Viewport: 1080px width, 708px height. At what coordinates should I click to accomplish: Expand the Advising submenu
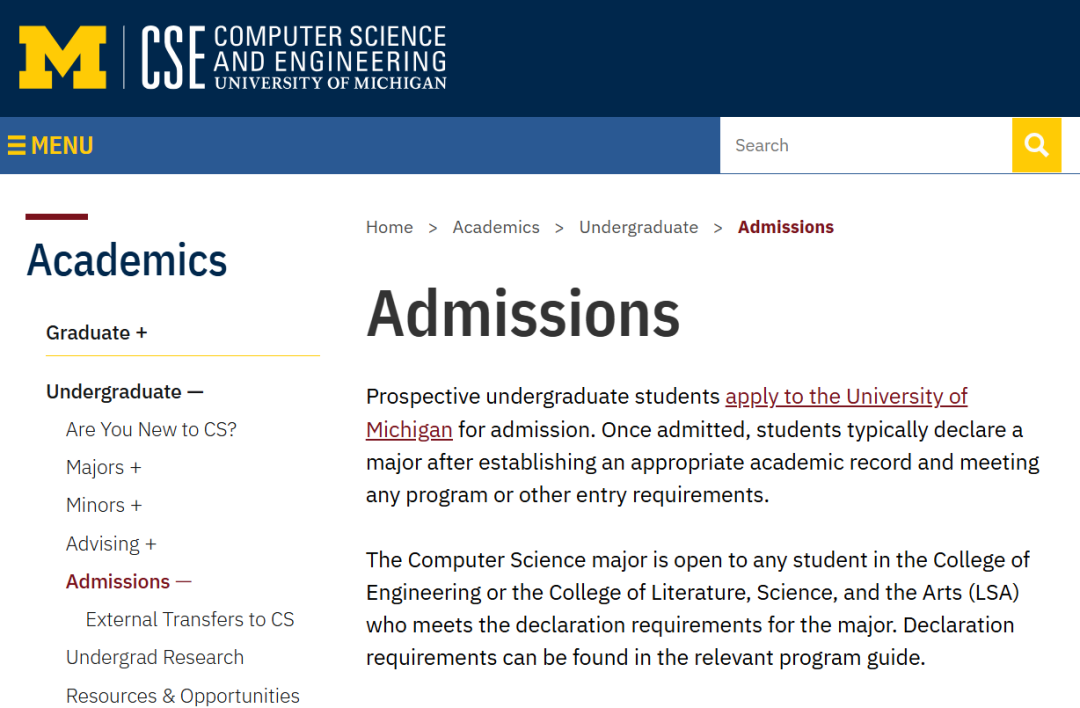coord(151,544)
